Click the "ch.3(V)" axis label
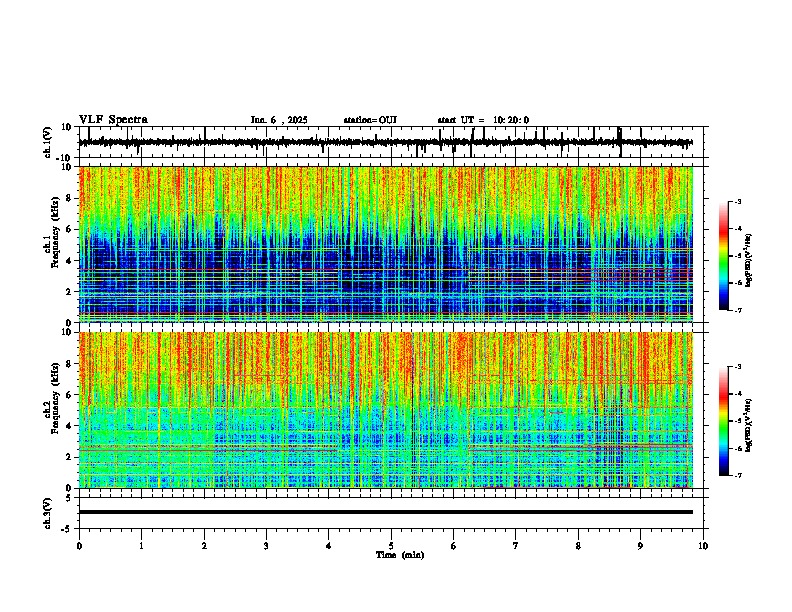 point(48,513)
